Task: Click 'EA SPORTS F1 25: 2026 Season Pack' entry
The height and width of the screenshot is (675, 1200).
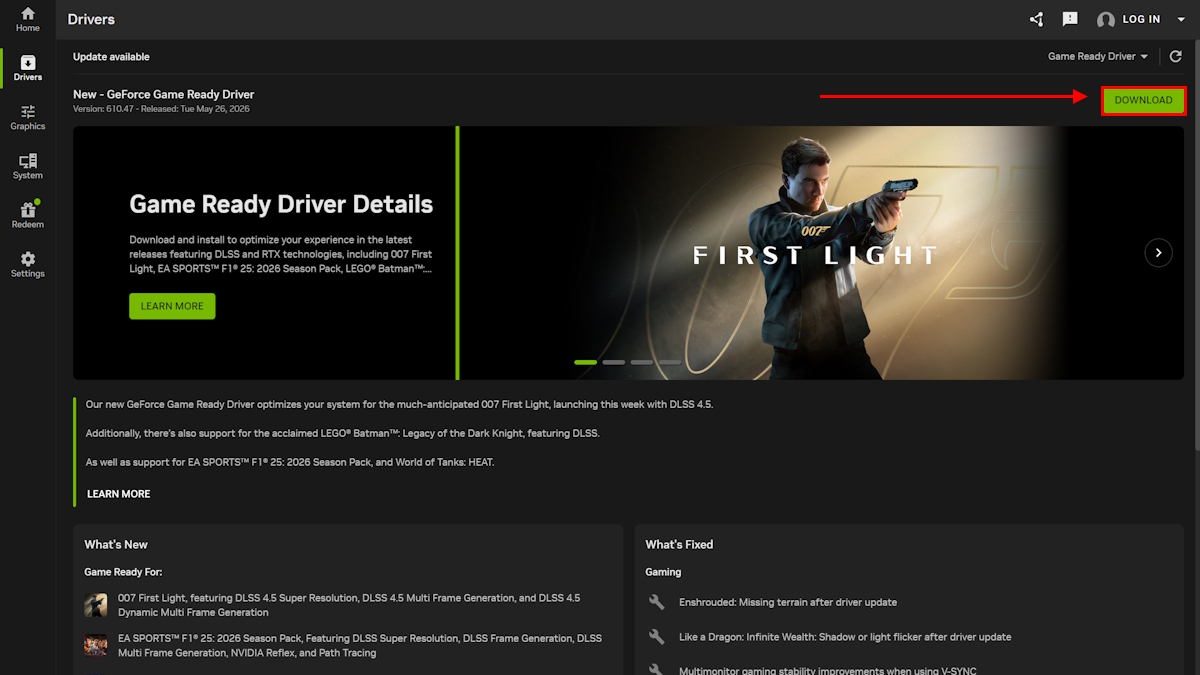Action: 360,645
